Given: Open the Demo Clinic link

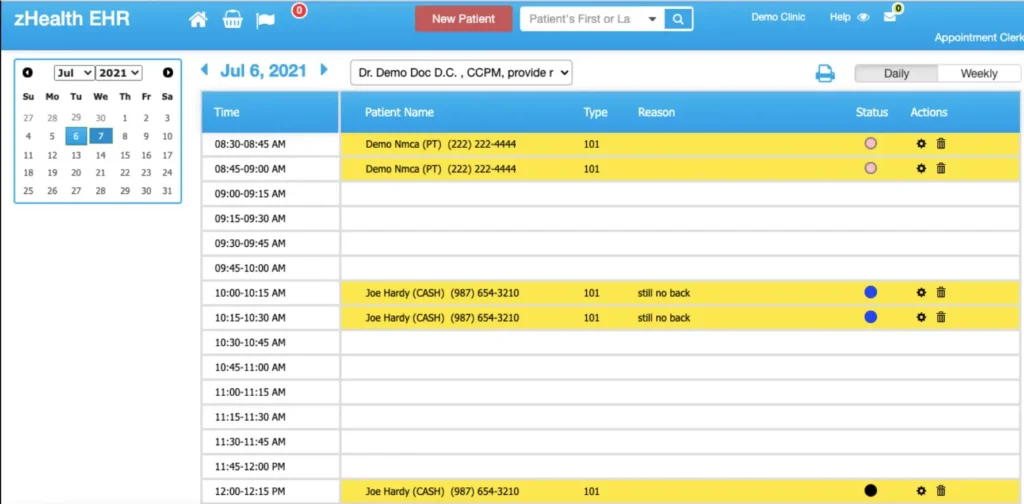Looking at the screenshot, I should [x=778, y=18].
